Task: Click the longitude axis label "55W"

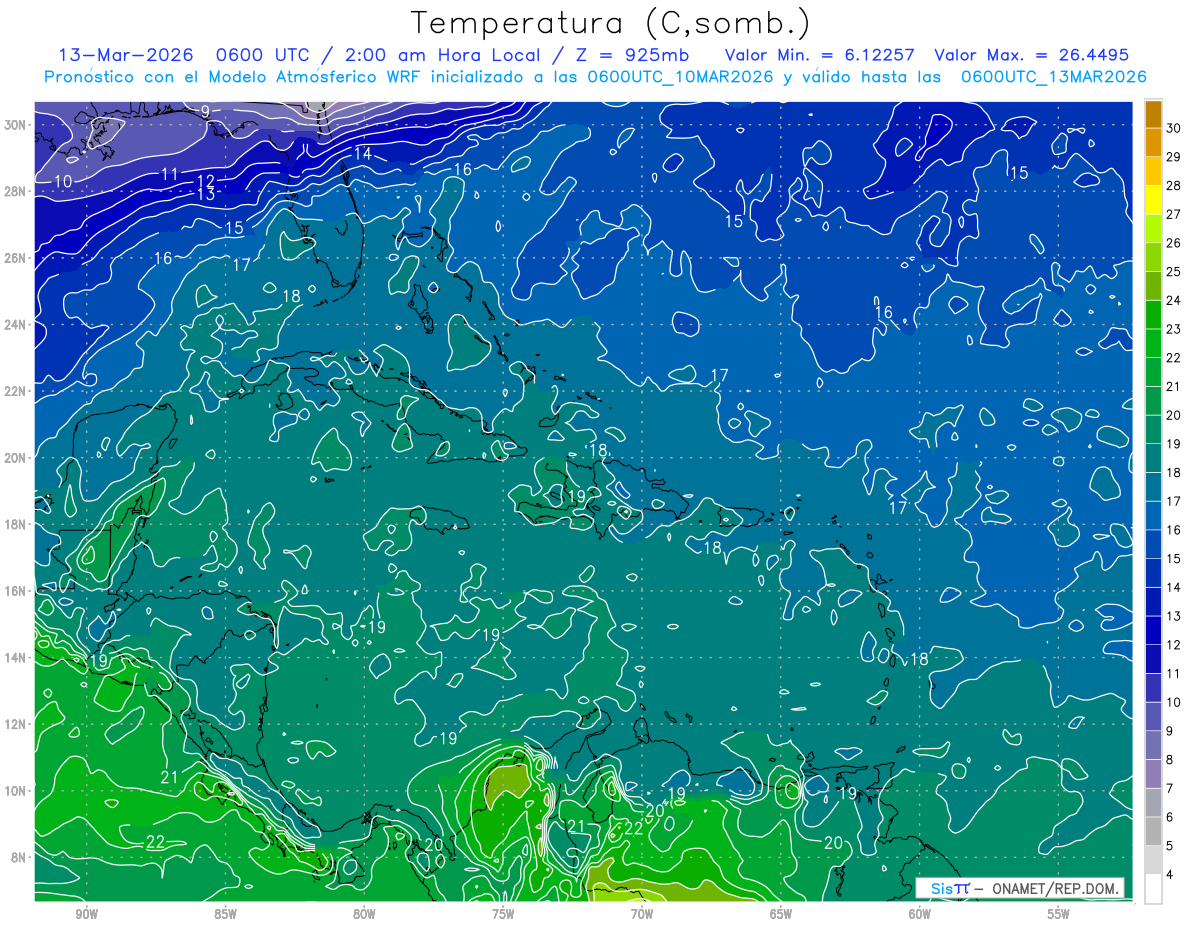Action: (x=1059, y=914)
